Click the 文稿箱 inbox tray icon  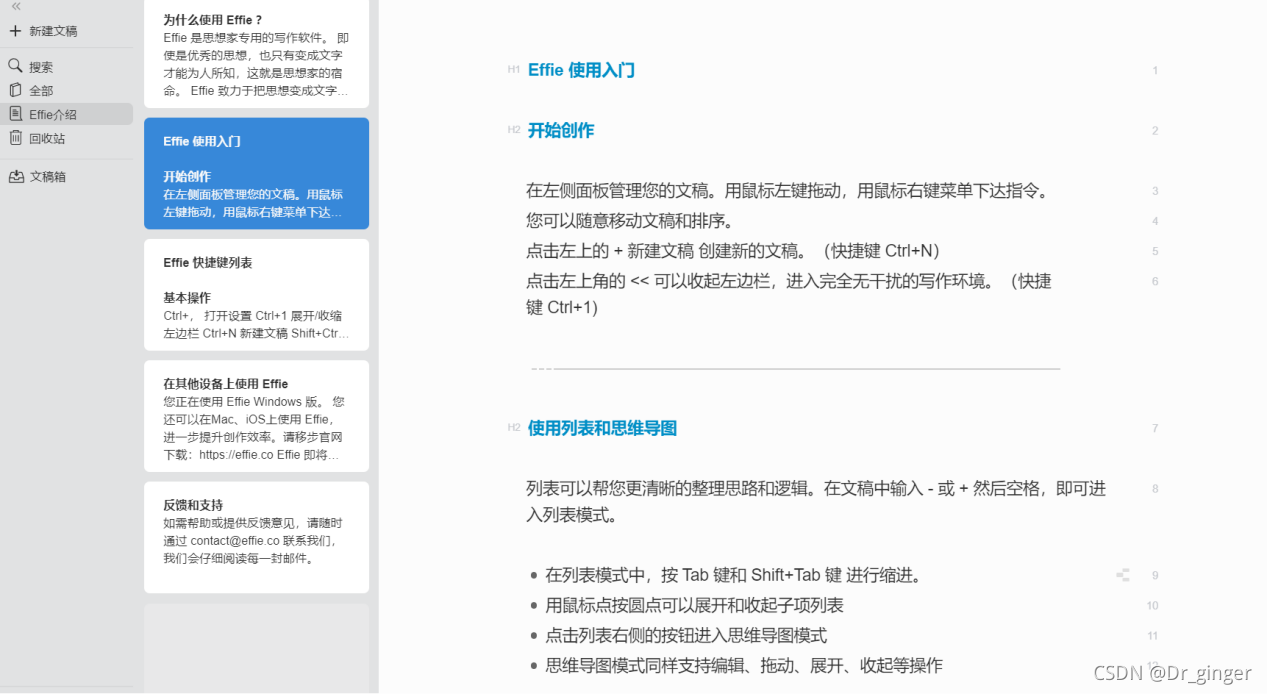pyautogui.click(x=16, y=176)
